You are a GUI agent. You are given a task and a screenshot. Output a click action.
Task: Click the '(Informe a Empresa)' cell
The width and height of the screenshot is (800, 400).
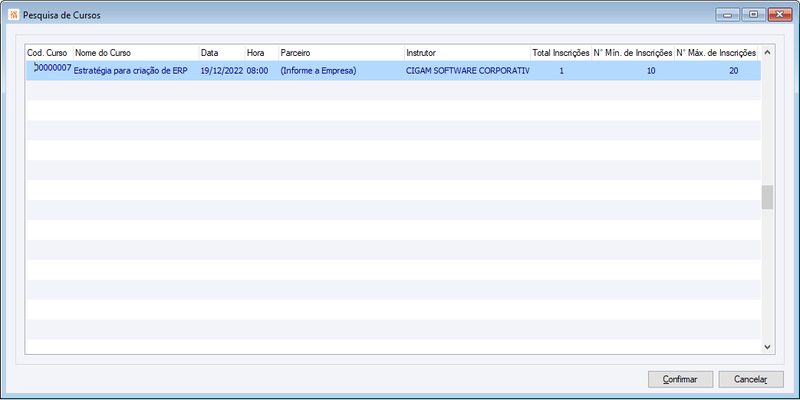click(341, 71)
